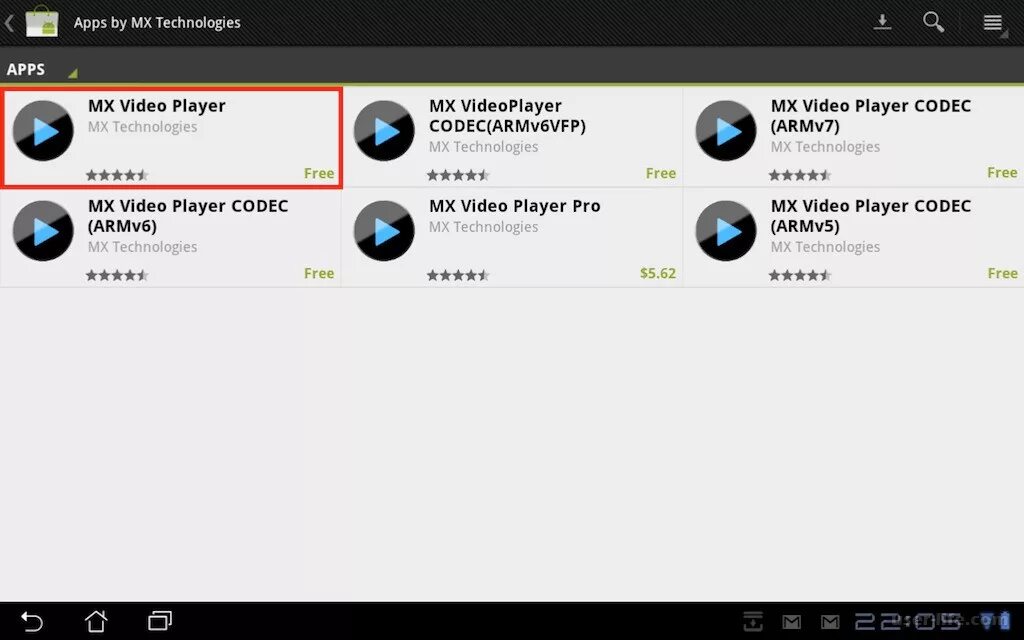Select MX Video Player CODEC (ARMv5) title
Viewport: 1024px width, 640px height.
pyautogui.click(x=871, y=216)
